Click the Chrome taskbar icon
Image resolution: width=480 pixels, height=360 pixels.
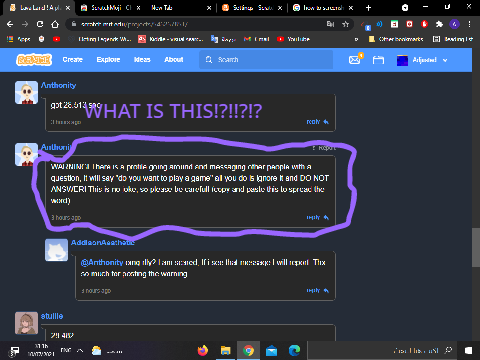click(248, 351)
